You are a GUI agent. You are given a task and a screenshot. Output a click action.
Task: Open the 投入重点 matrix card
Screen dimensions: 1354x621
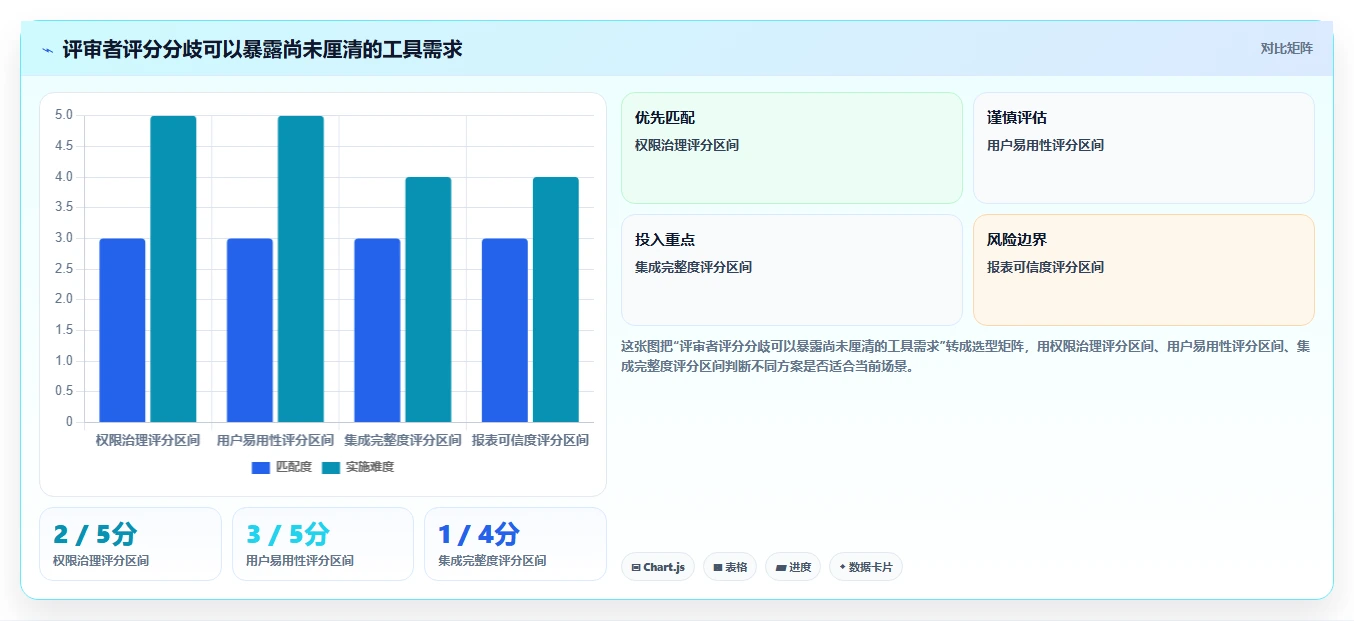tap(792, 270)
